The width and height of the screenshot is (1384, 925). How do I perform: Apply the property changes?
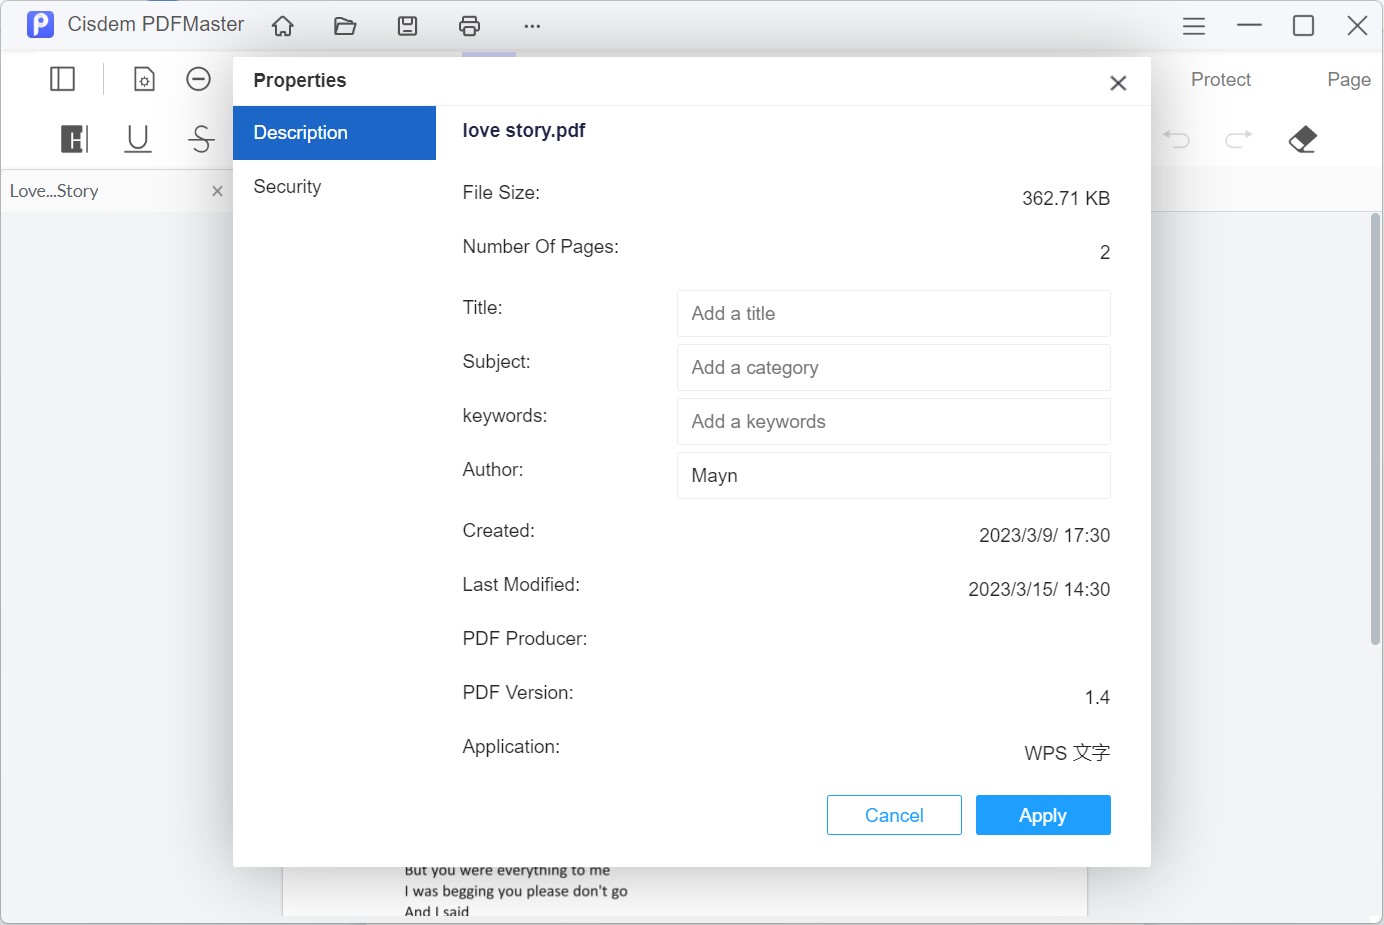[1043, 815]
